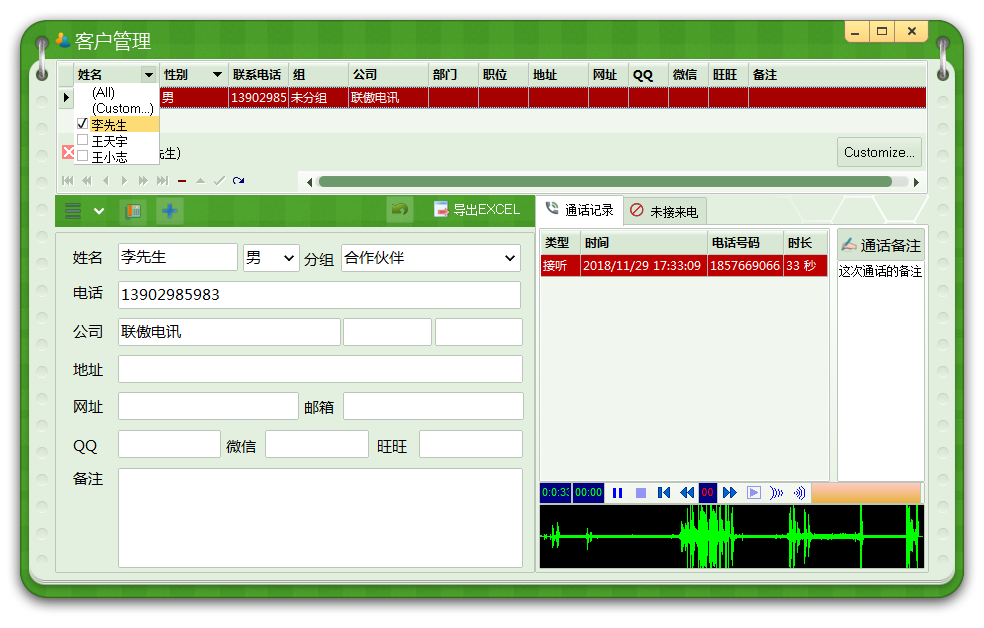984x628 pixels.
Task: Expand the 性别 column filter dropdown
Action: coord(217,75)
